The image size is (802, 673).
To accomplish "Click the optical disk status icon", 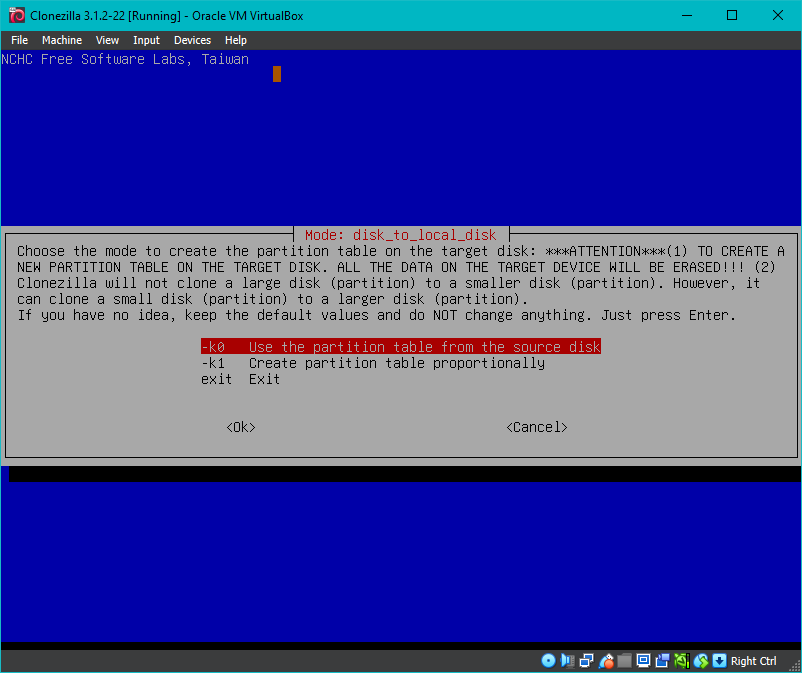I will pos(548,661).
